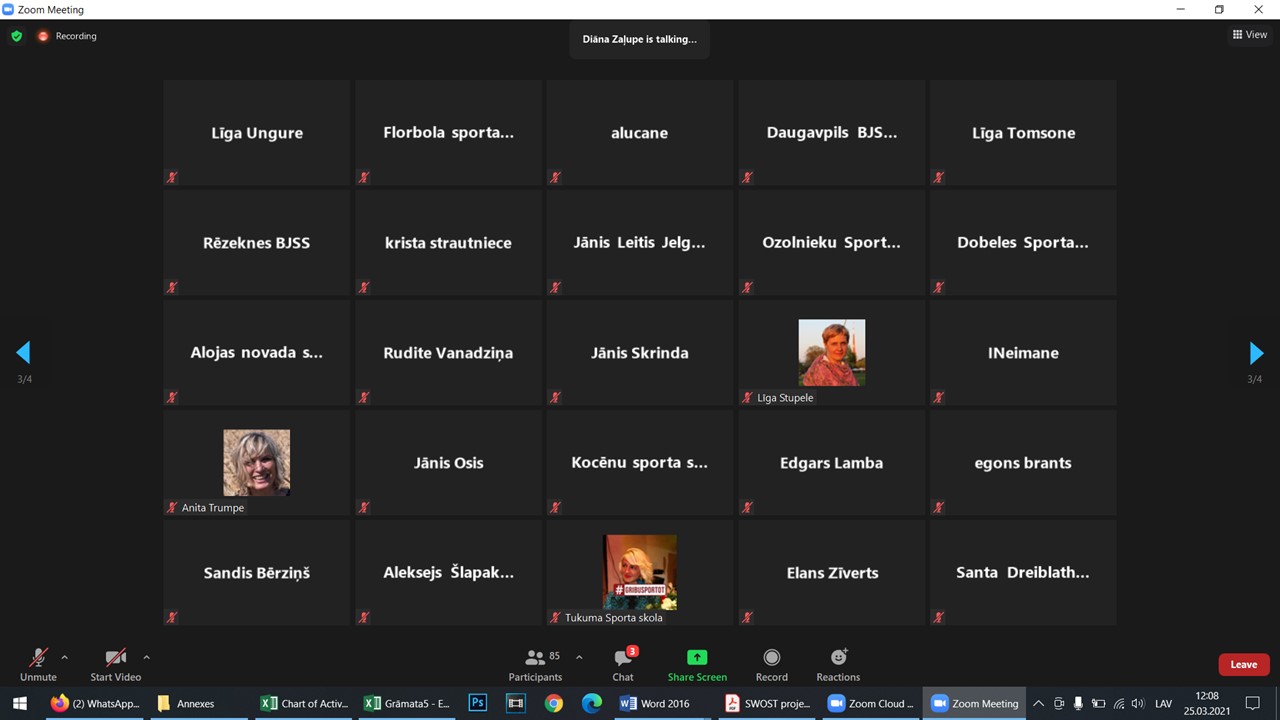
Task: Expand audio options arrow next to Unmute
Action: pyautogui.click(x=65, y=657)
